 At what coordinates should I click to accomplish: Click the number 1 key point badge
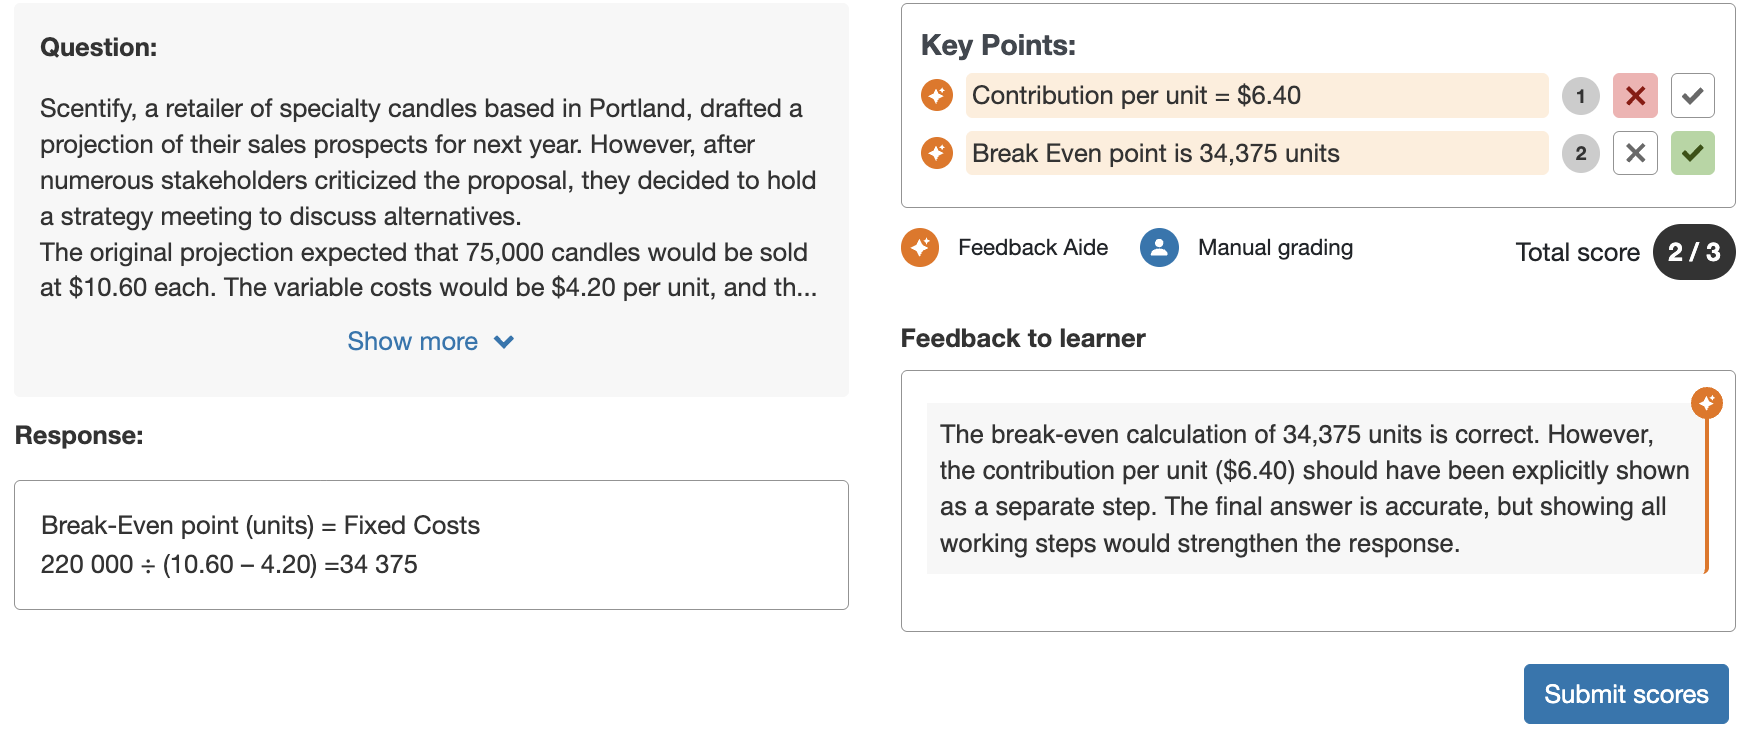click(1580, 96)
